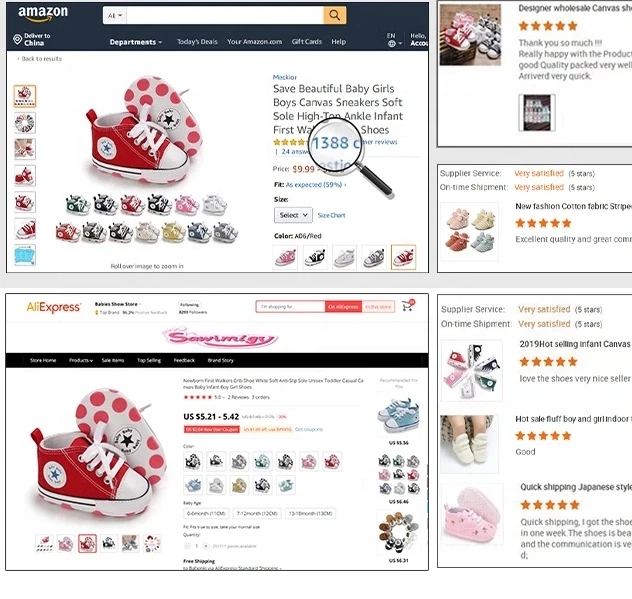The height and width of the screenshot is (599, 632).
Task: Open Today's Deals in Amazon navigation
Action: (x=197, y=42)
